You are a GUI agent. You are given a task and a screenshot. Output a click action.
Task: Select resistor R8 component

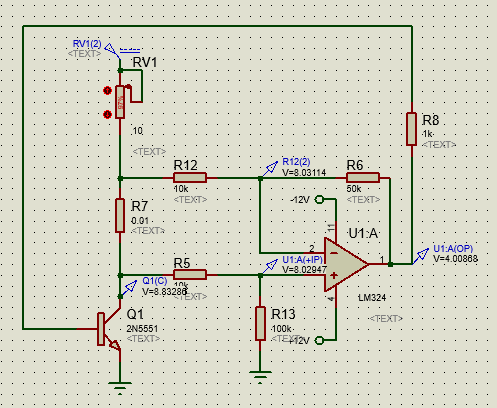click(x=412, y=129)
